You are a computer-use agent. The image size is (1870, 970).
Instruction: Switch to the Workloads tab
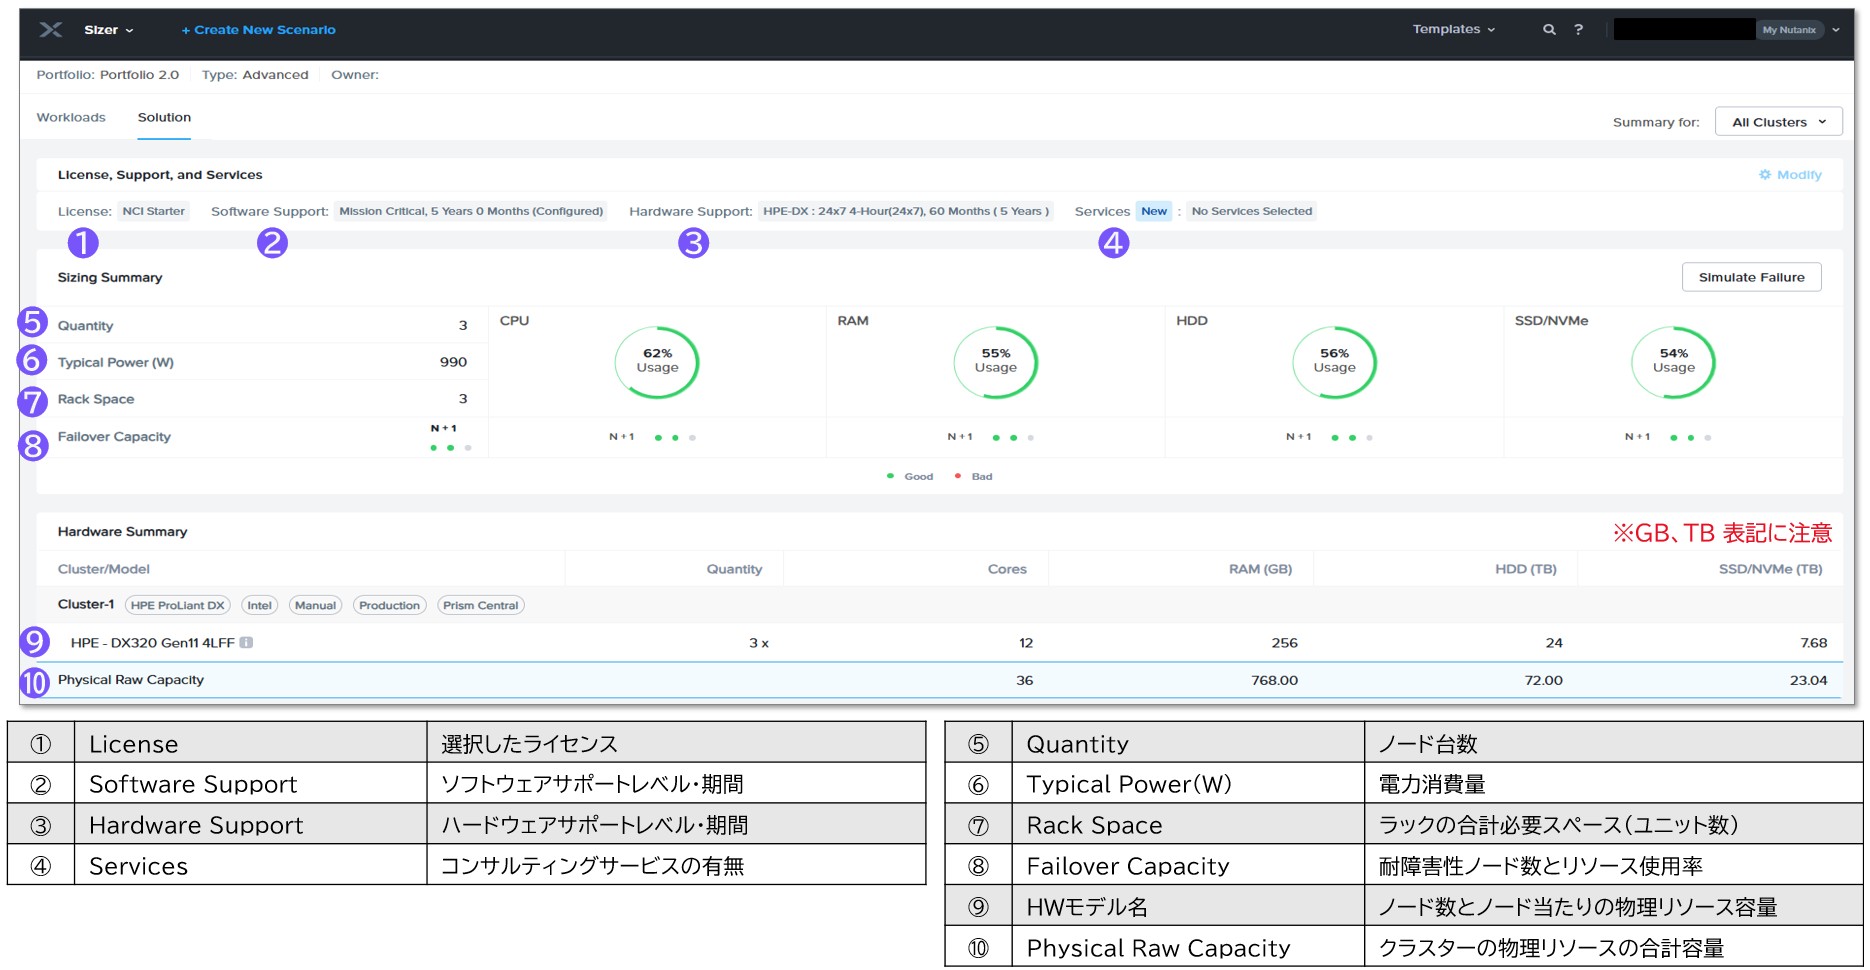(71, 117)
